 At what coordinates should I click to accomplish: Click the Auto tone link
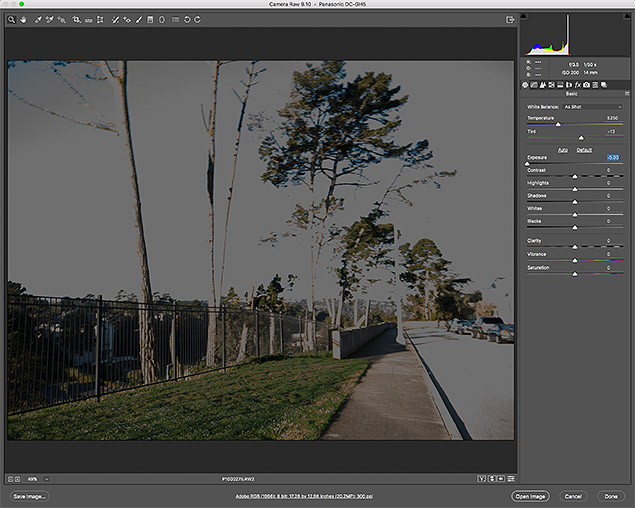click(562, 149)
